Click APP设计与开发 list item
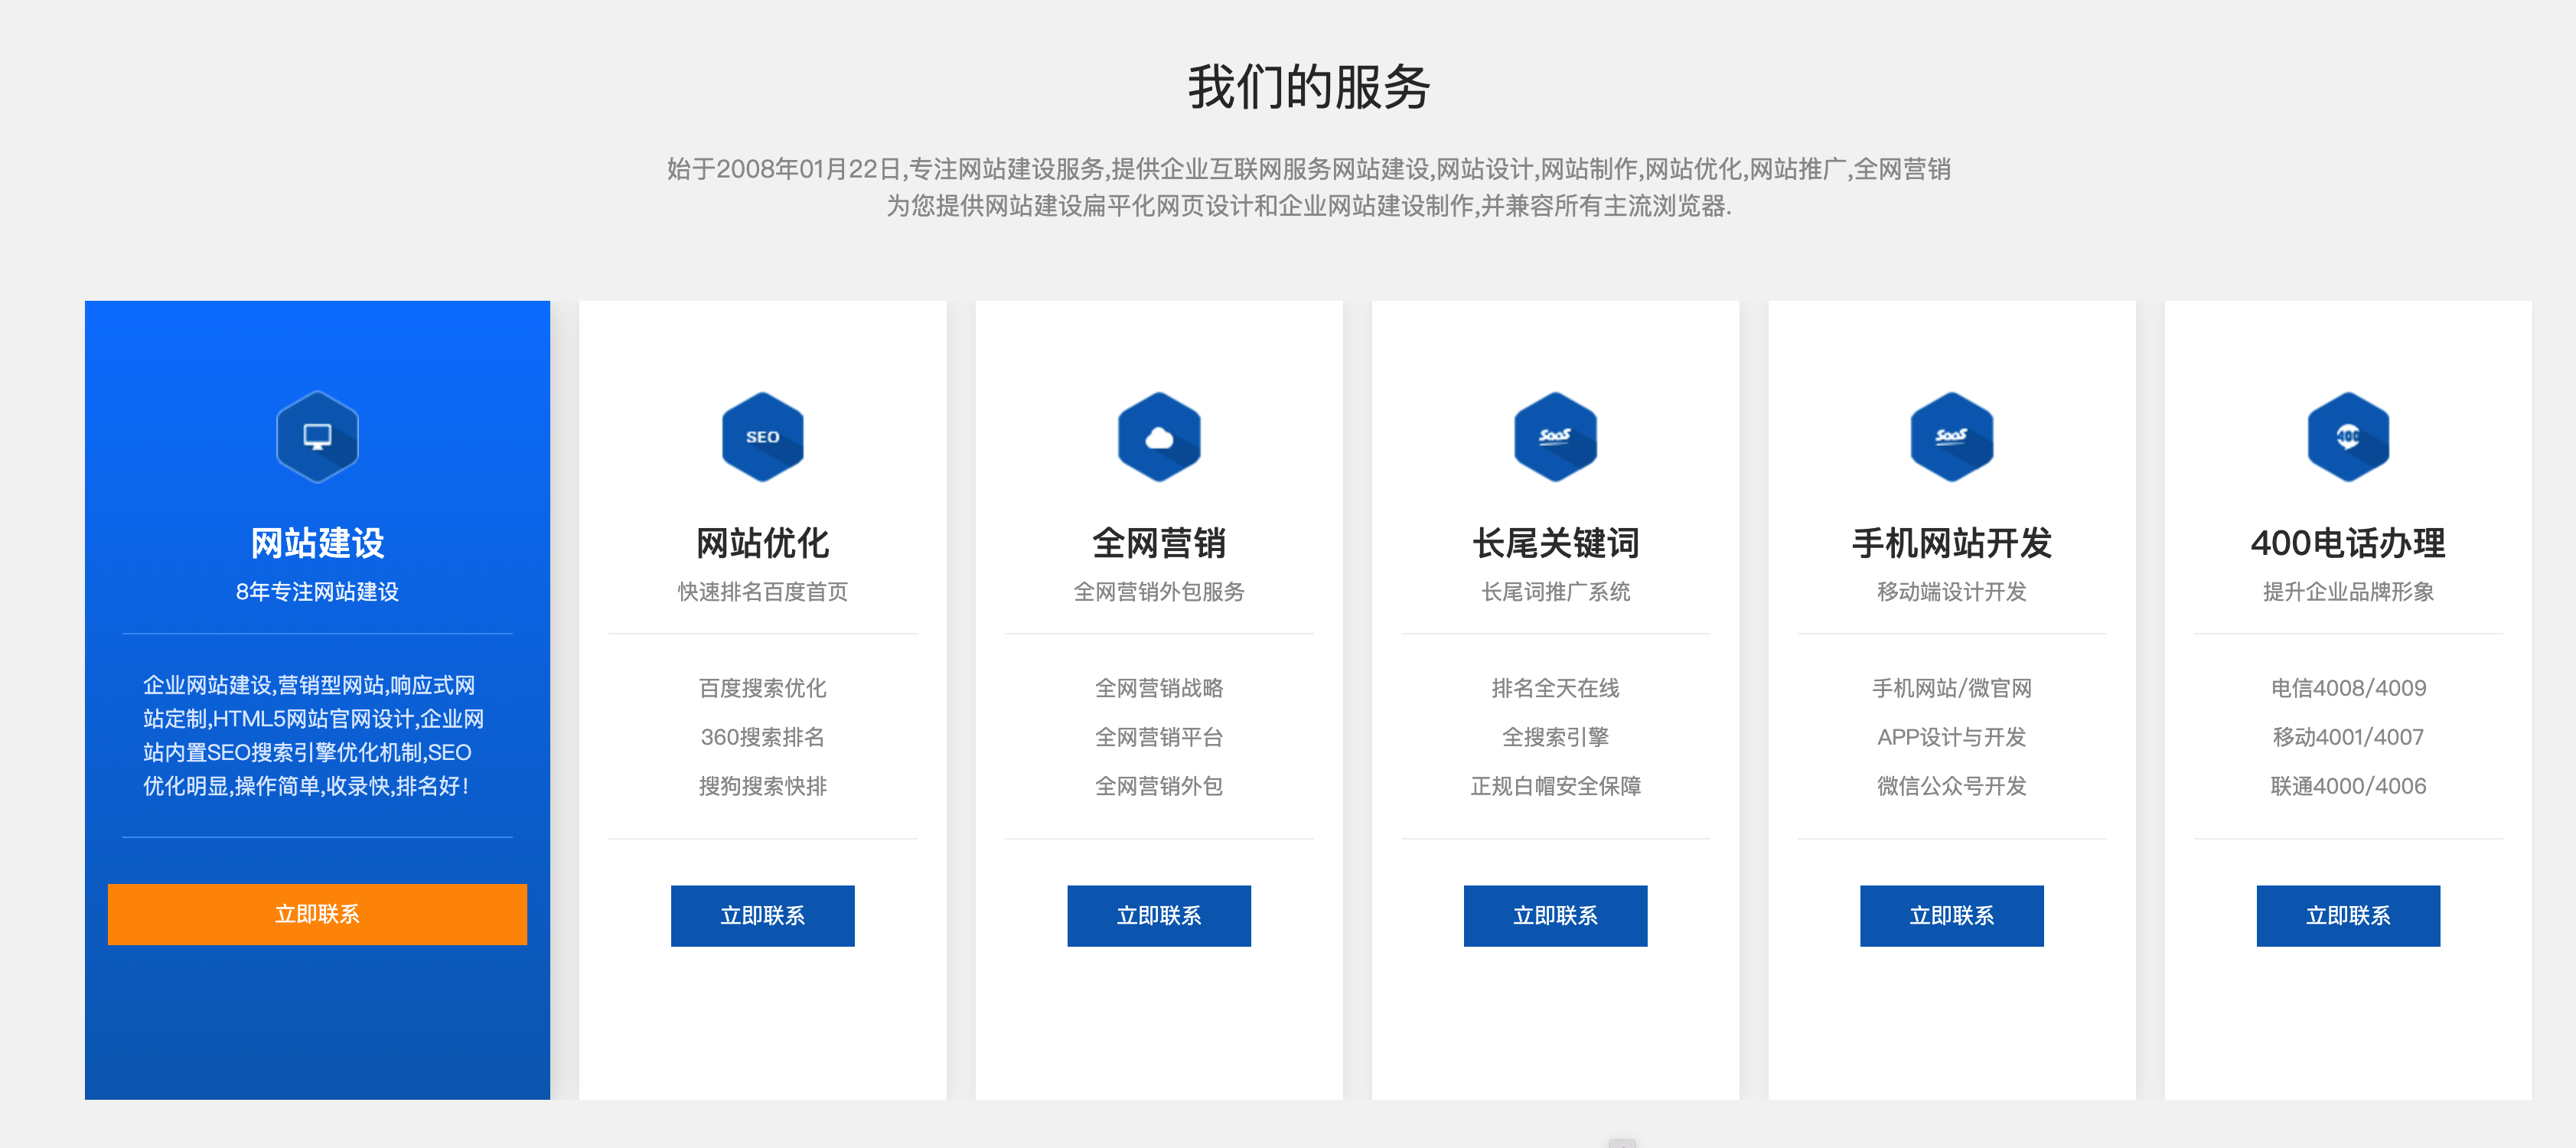The height and width of the screenshot is (1148, 2576). pyautogui.click(x=1951, y=737)
